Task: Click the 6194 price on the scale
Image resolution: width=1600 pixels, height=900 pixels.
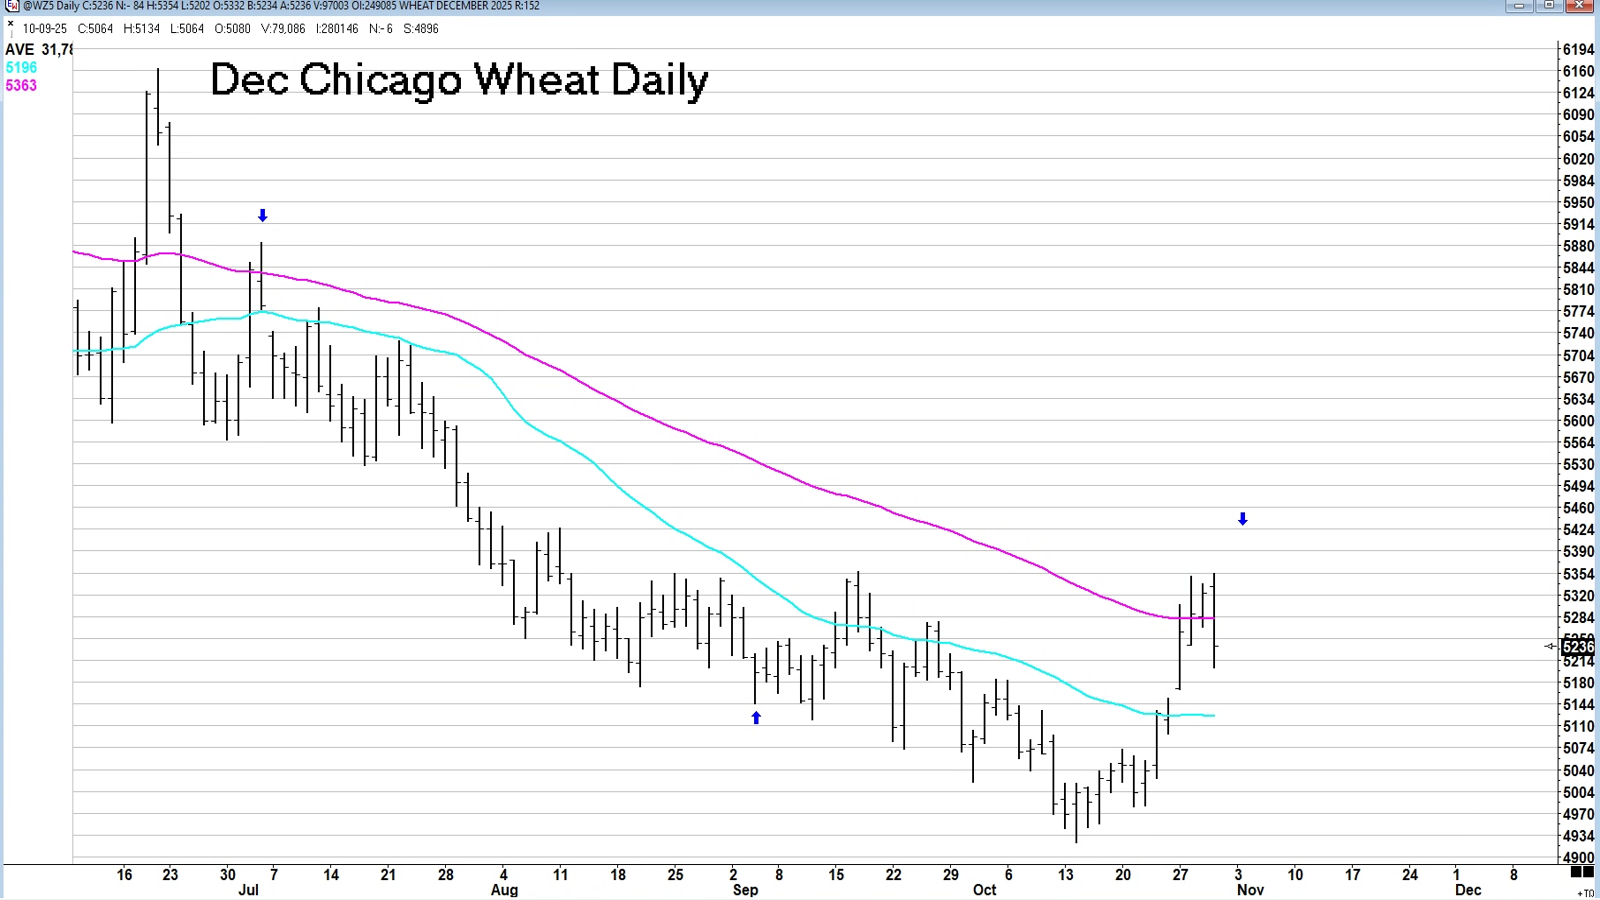Action: (x=1578, y=50)
